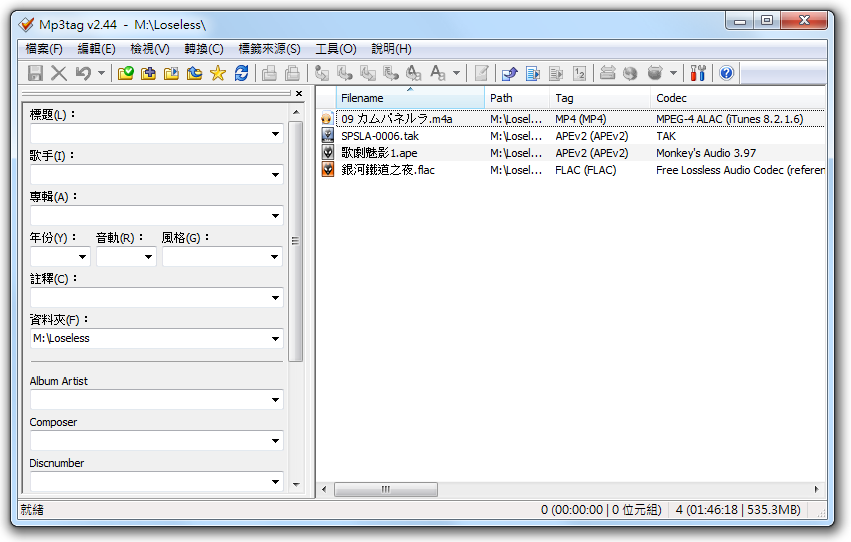The image size is (851, 542).
Task: Open the 編輯(E) menu
Action: click(97, 49)
